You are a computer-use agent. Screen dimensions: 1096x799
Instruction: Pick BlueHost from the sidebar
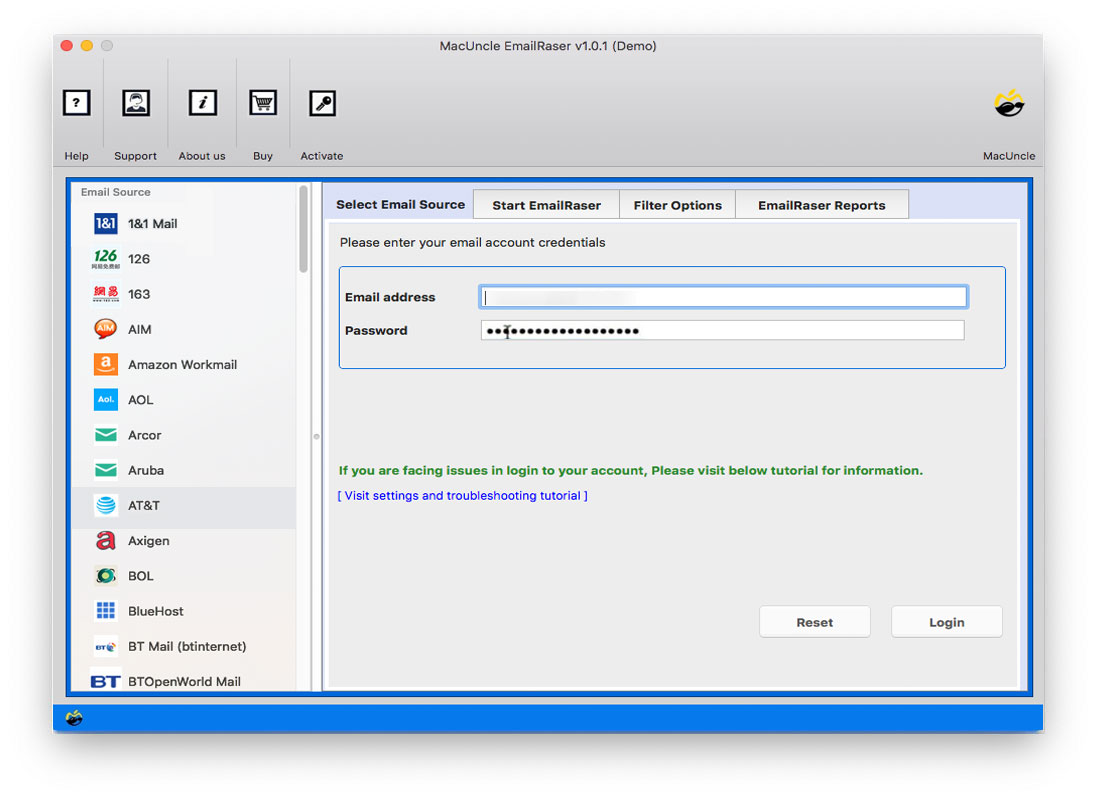155,611
